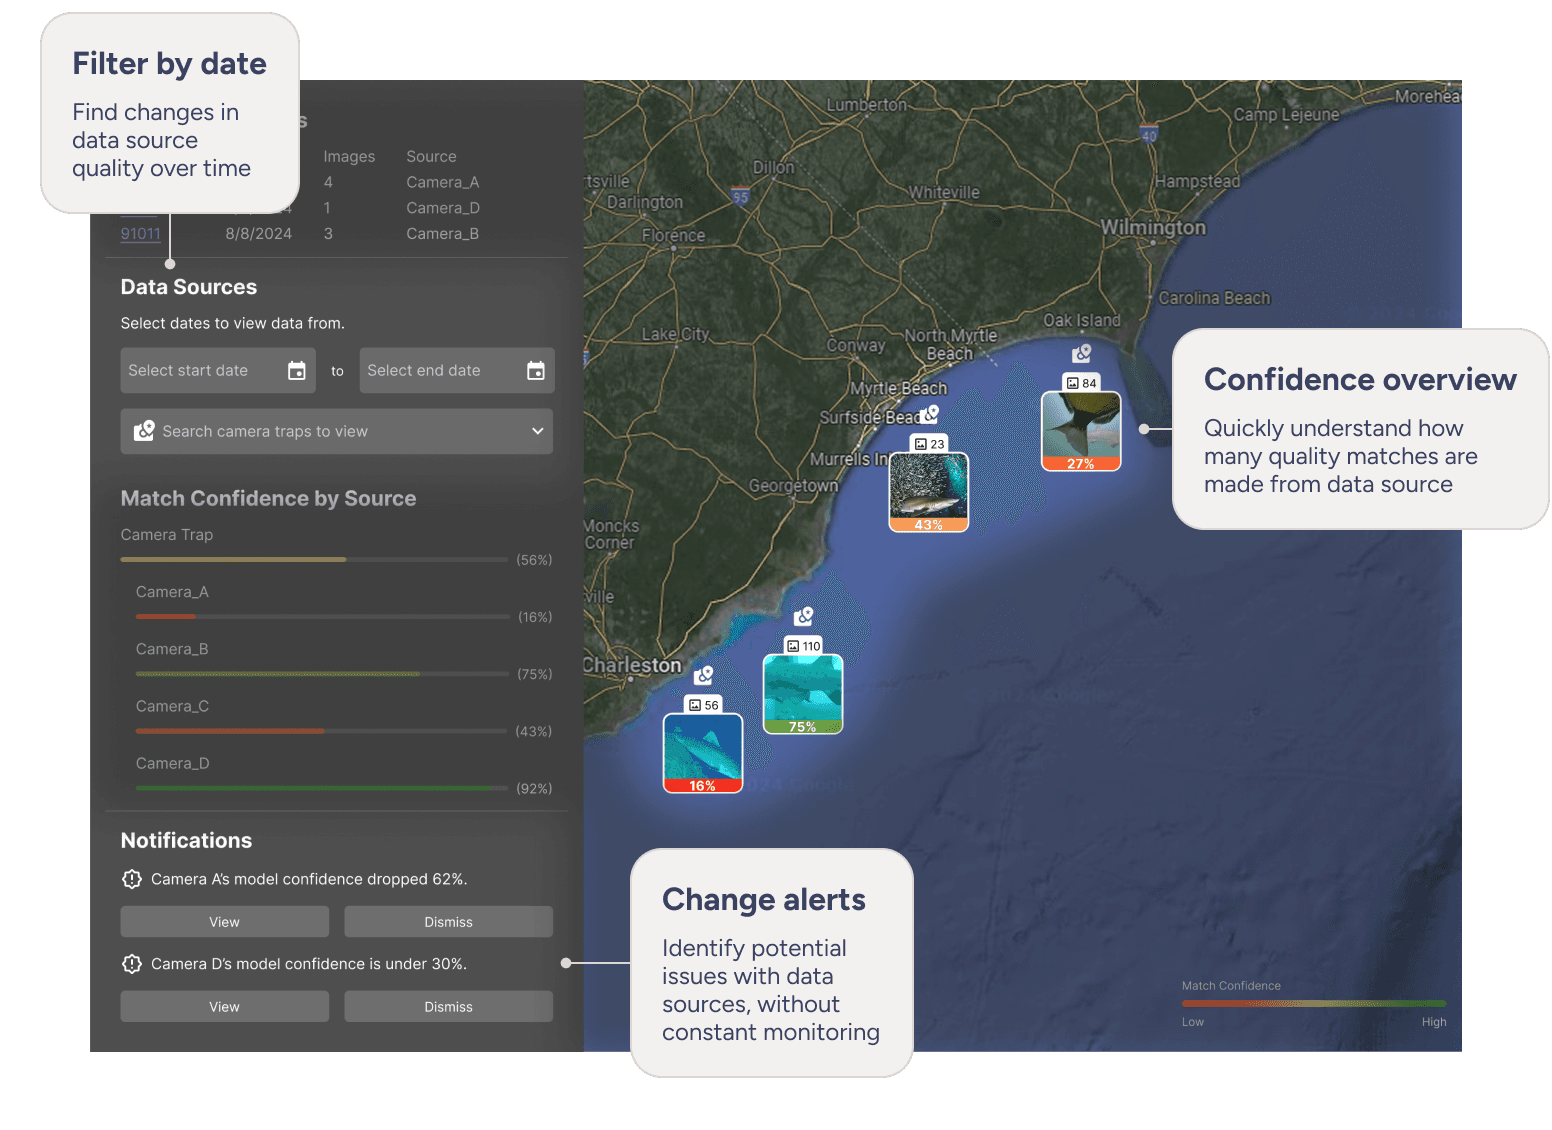Click the Georgetown label on the map
Viewport: 1552px width, 1130px height.
pos(794,486)
